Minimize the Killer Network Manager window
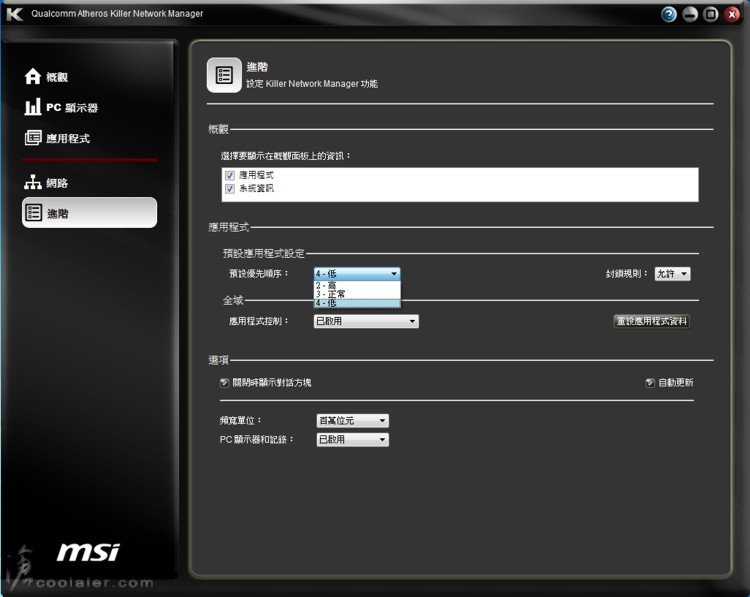The image size is (750, 597). pyautogui.click(x=690, y=14)
